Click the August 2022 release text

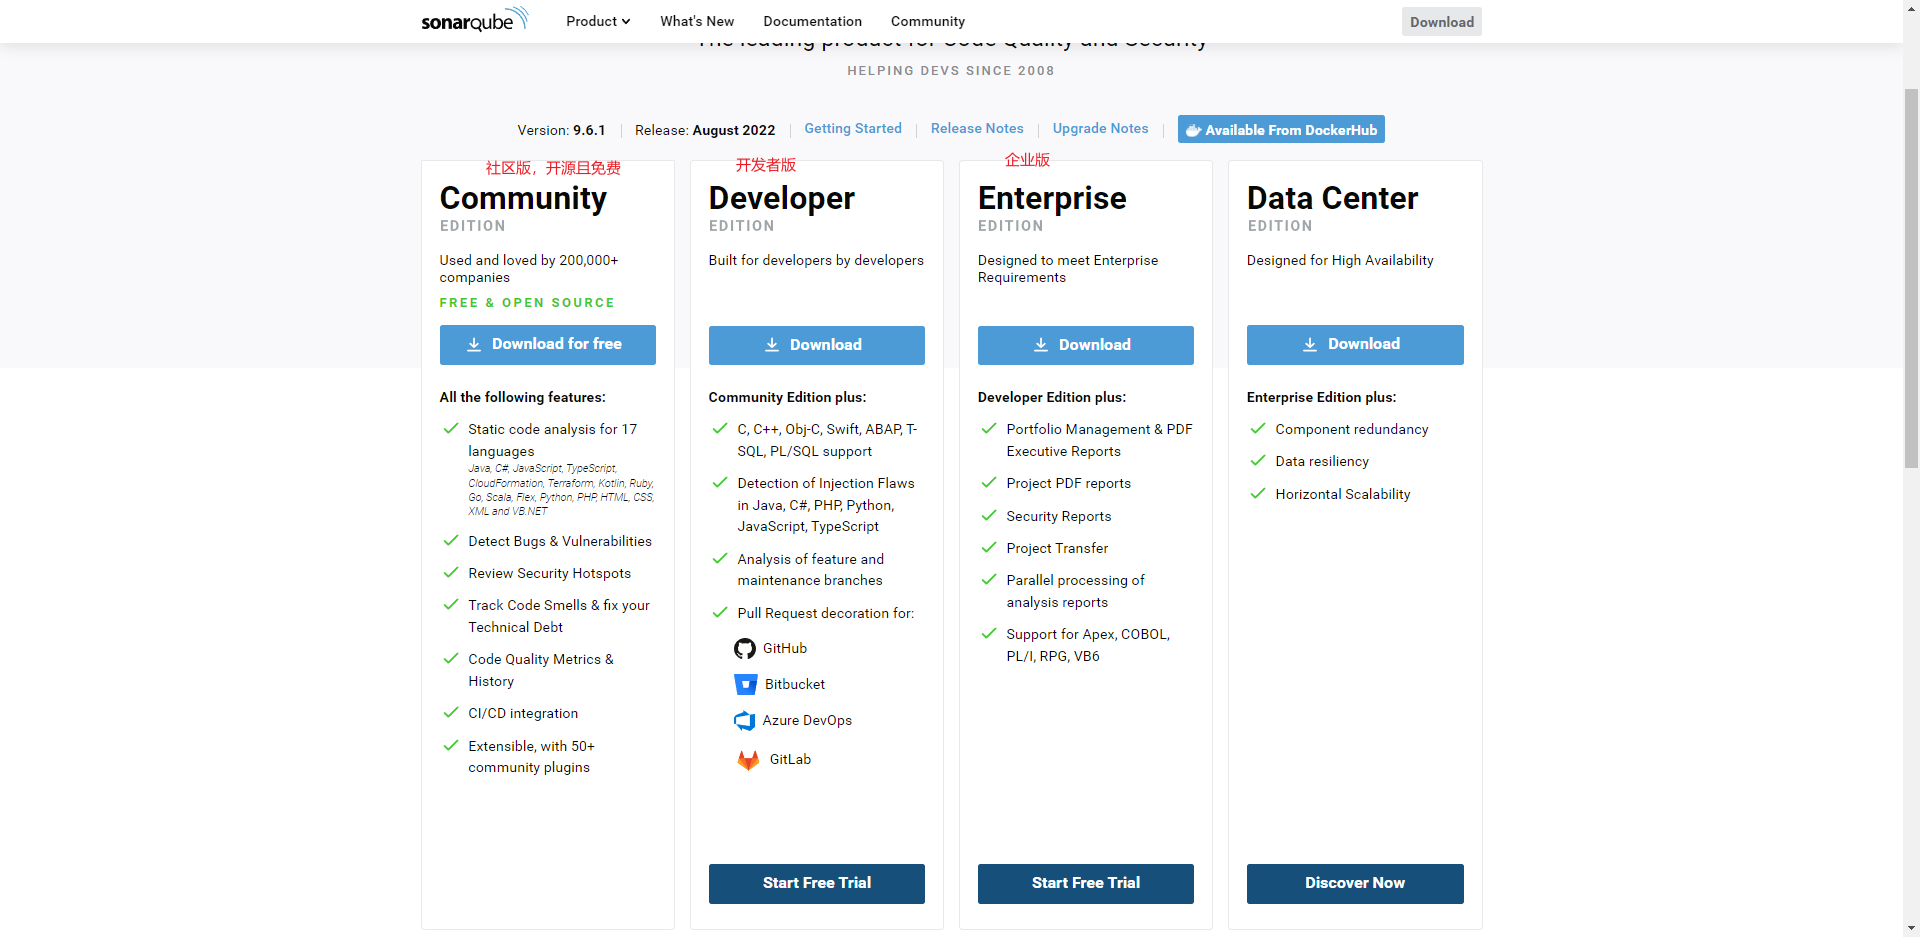pyautogui.click(x=734, y=130)
